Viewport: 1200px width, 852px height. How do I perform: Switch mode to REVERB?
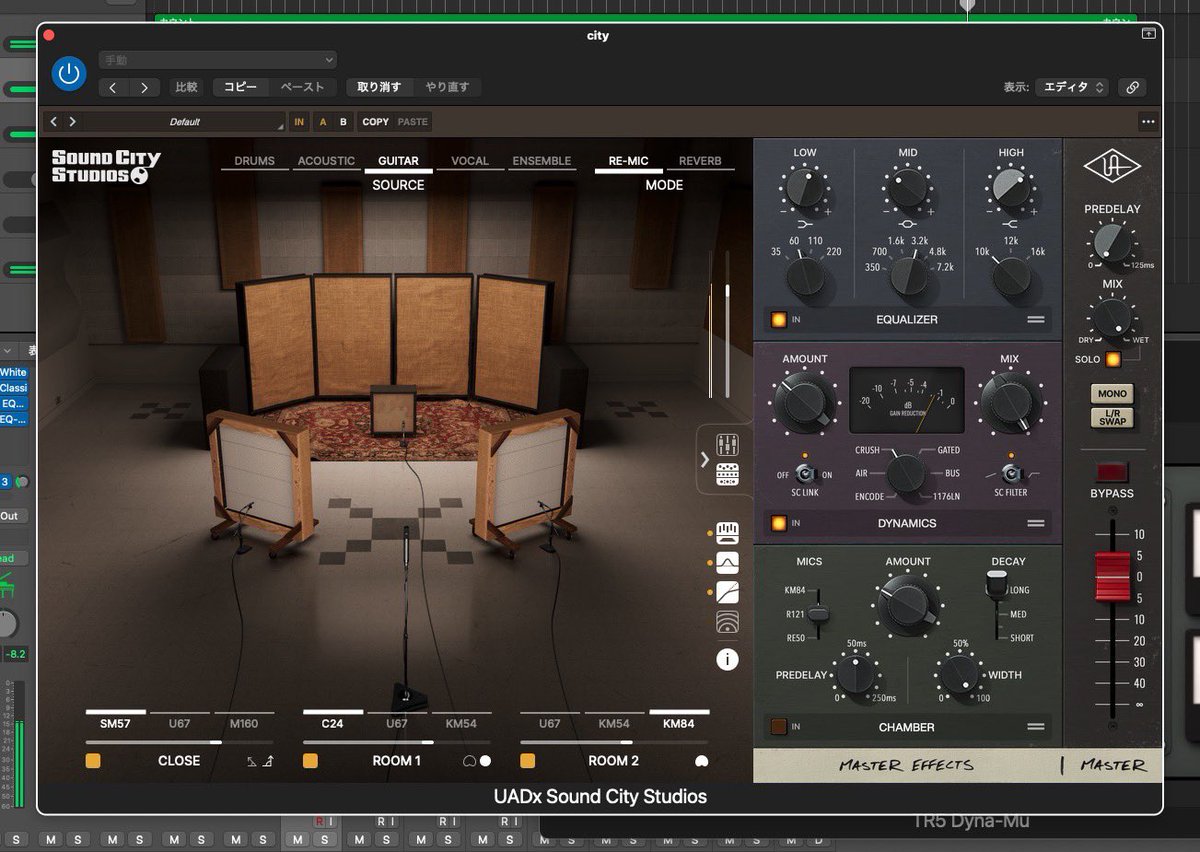click(700, 161)
